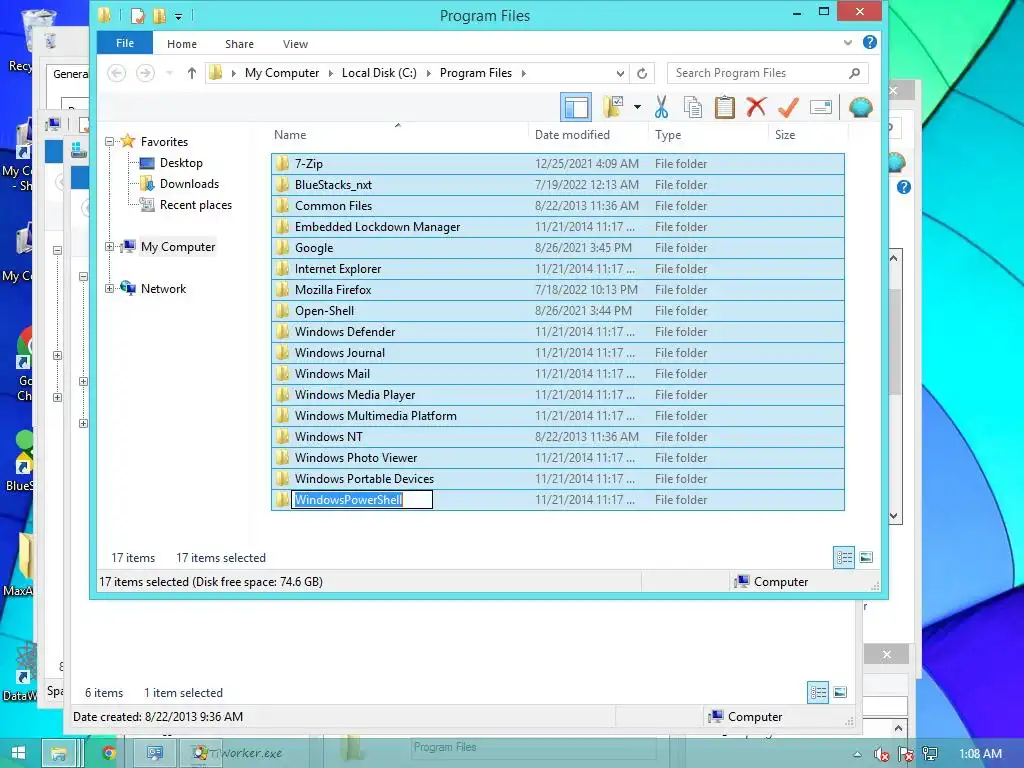Switch to details view button
This screenshot has height=768, width=1024.
coord(844,557)
